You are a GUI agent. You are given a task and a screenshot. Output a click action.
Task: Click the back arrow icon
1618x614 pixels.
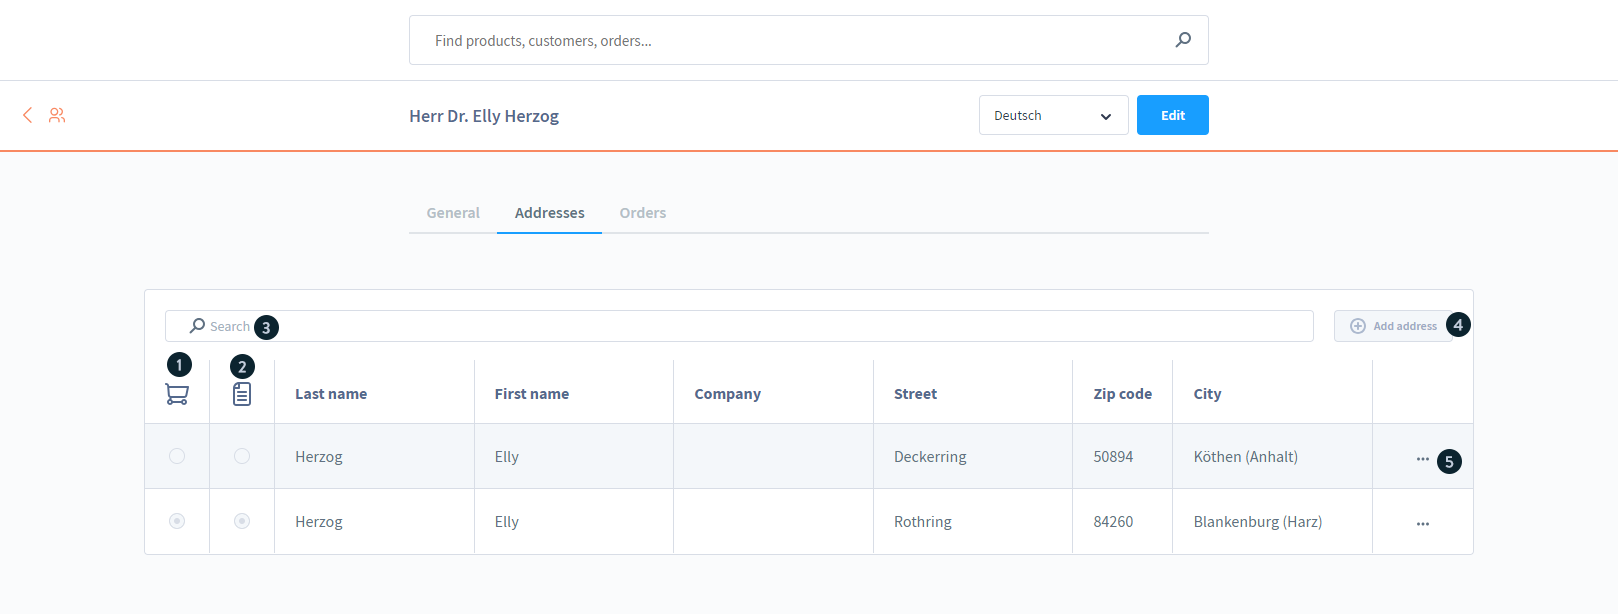pos(28,115)
